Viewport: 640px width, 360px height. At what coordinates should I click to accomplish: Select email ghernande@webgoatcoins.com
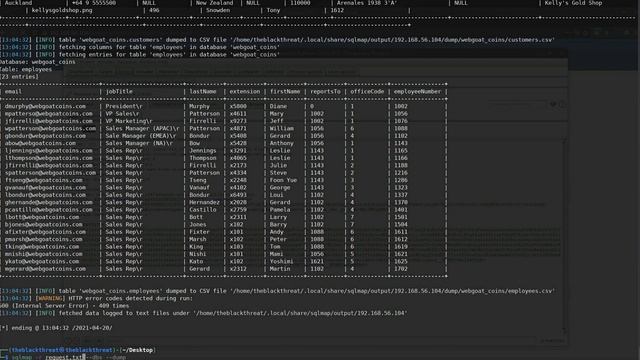(49, 202)
